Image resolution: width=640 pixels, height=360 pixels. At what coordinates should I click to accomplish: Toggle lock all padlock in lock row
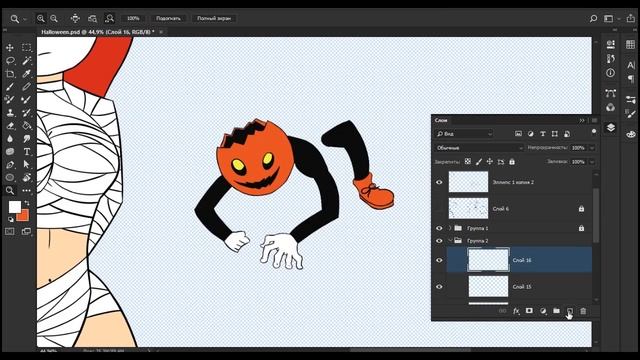pos(512,162)
